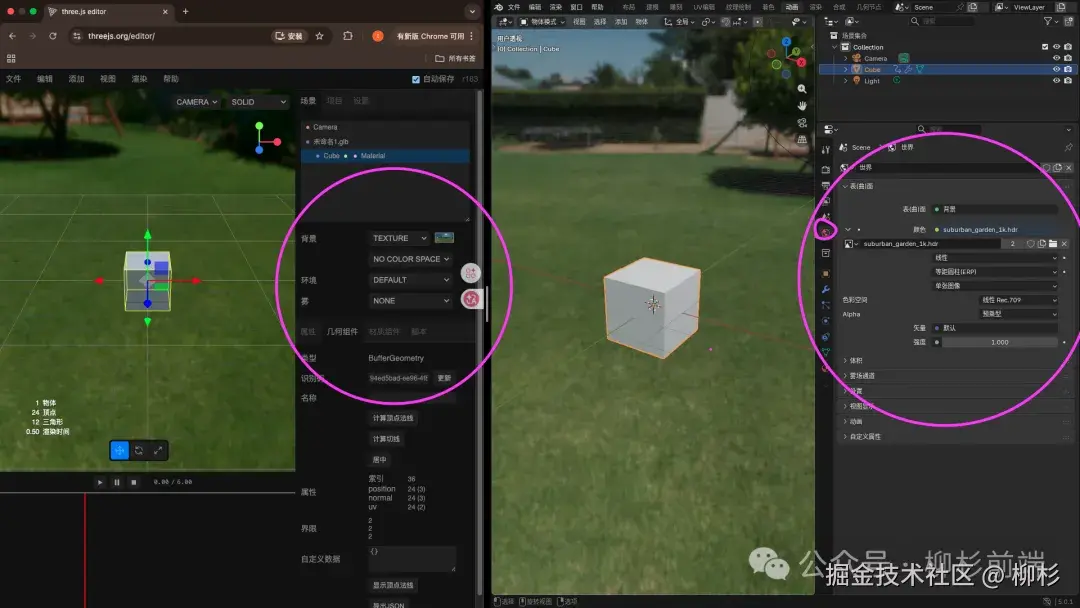Open the Physics properties tab in Blender

(825, 321)
